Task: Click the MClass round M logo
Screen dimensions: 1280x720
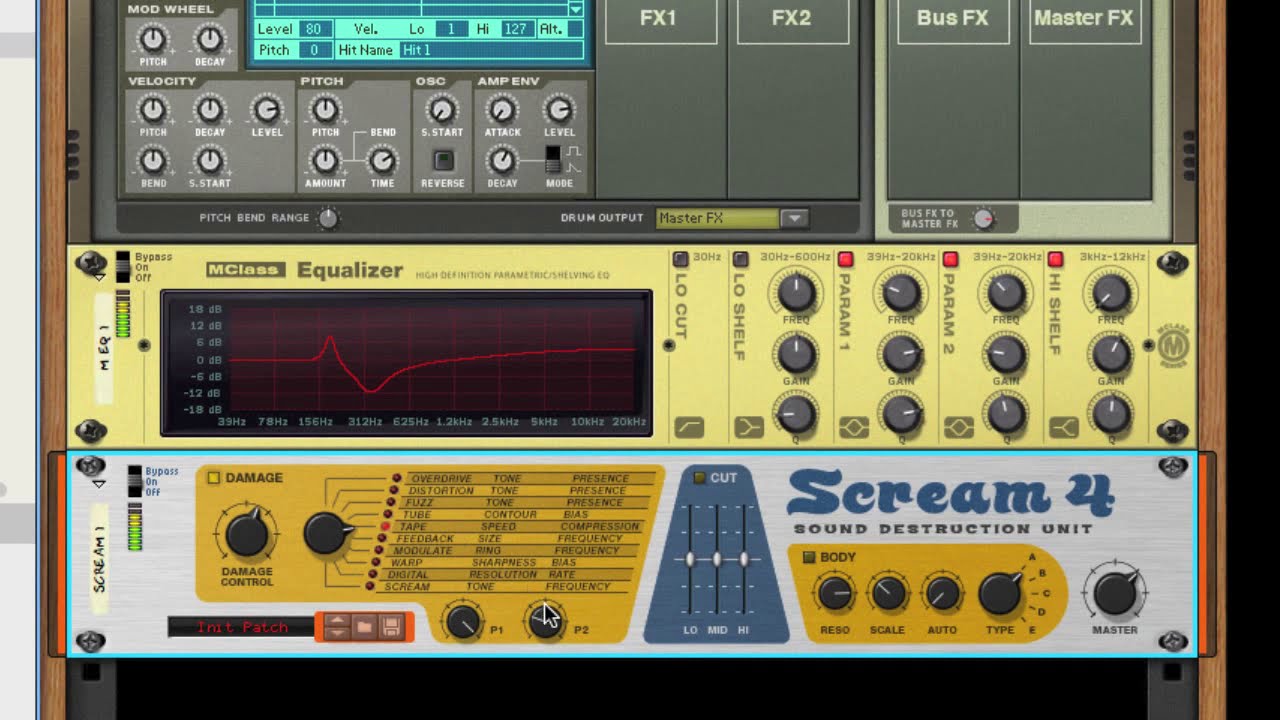Action: pyautogui.click(x=1174, y=345)
